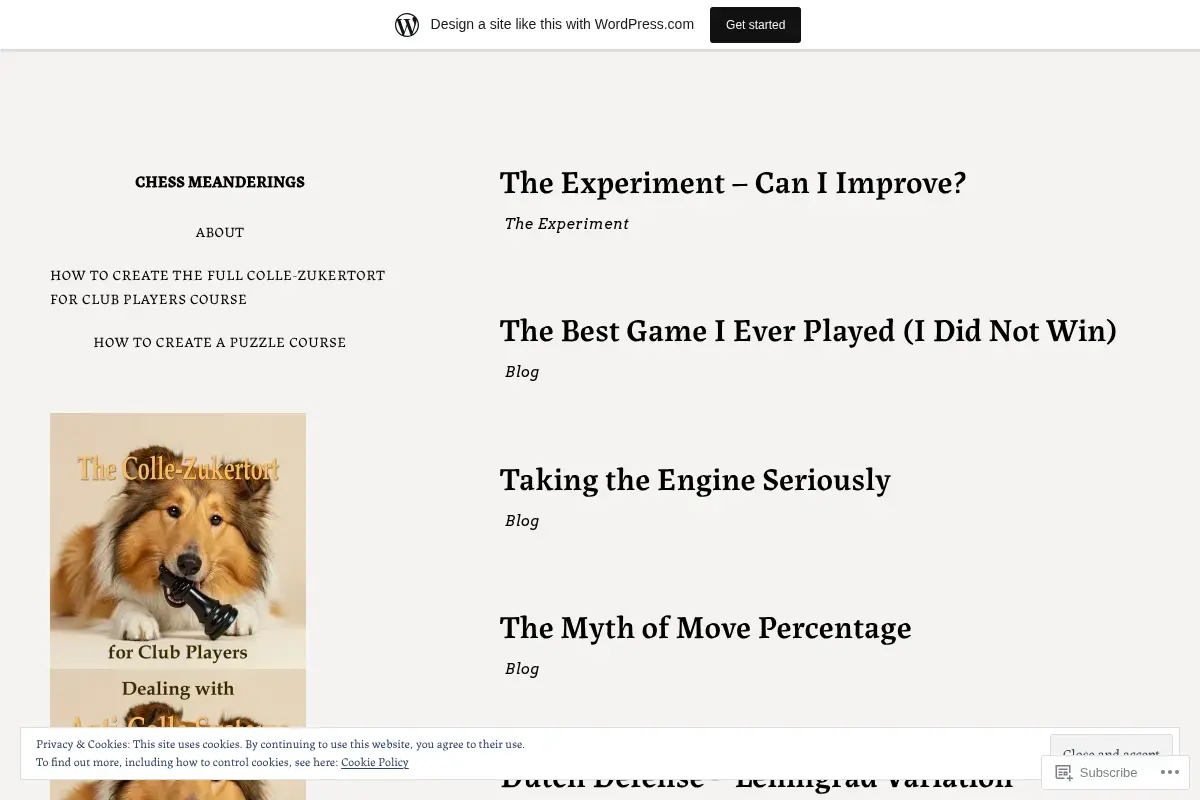
Task: Open post The Best Game I Ever Played
Action: [808, 330]
